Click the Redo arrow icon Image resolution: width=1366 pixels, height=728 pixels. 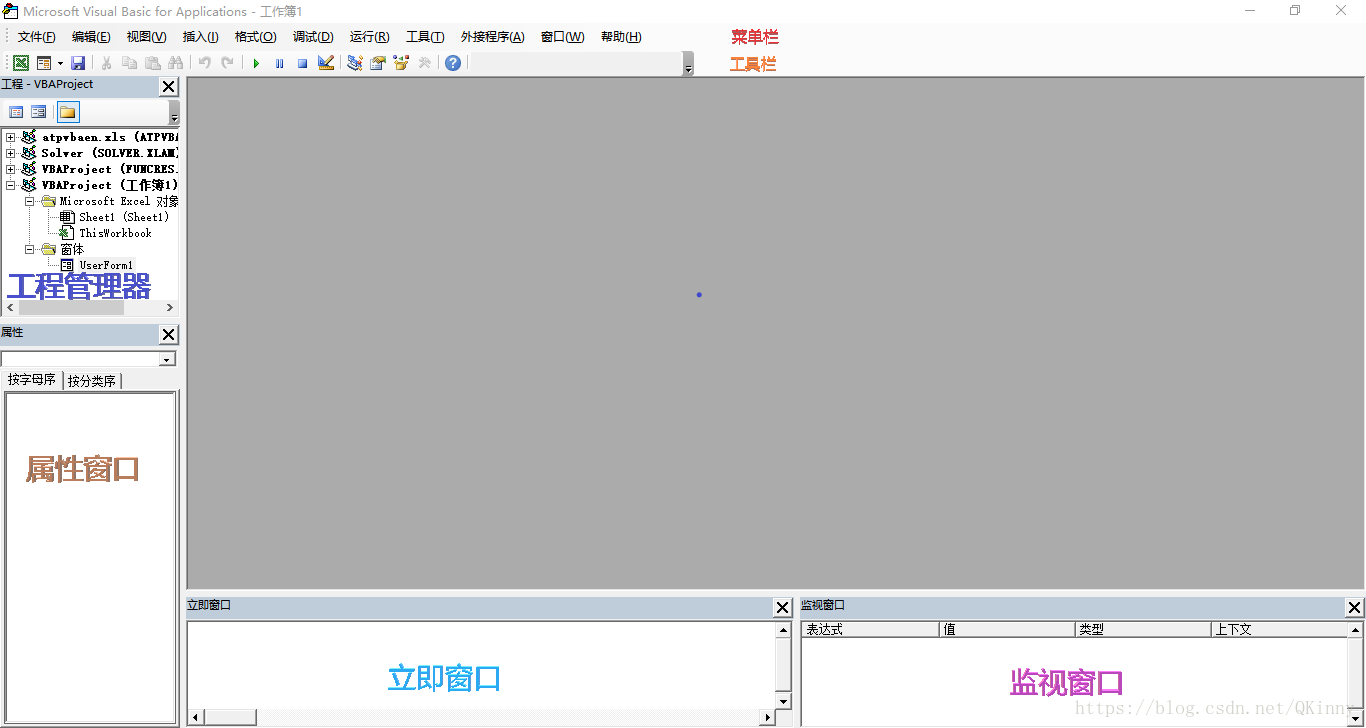(227, 63)
